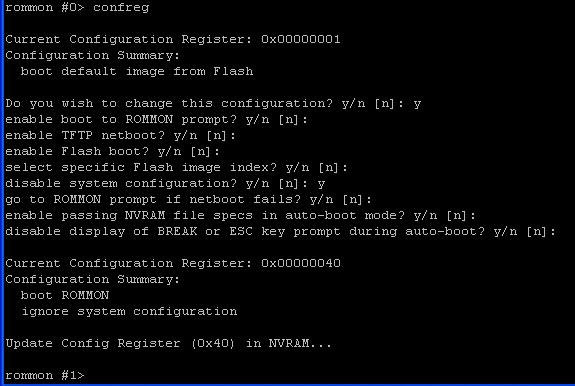The height and width of the screenshot is (386, 575).
Task: Click 'enable Flash boot' line
Action: pyautogui.click(x=113, y=151)
